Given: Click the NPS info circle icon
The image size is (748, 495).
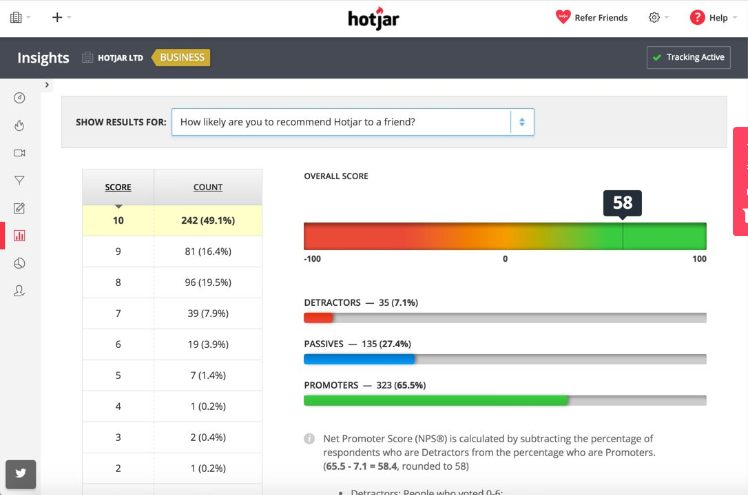Looking at the screenshot, I should [309, 439].
